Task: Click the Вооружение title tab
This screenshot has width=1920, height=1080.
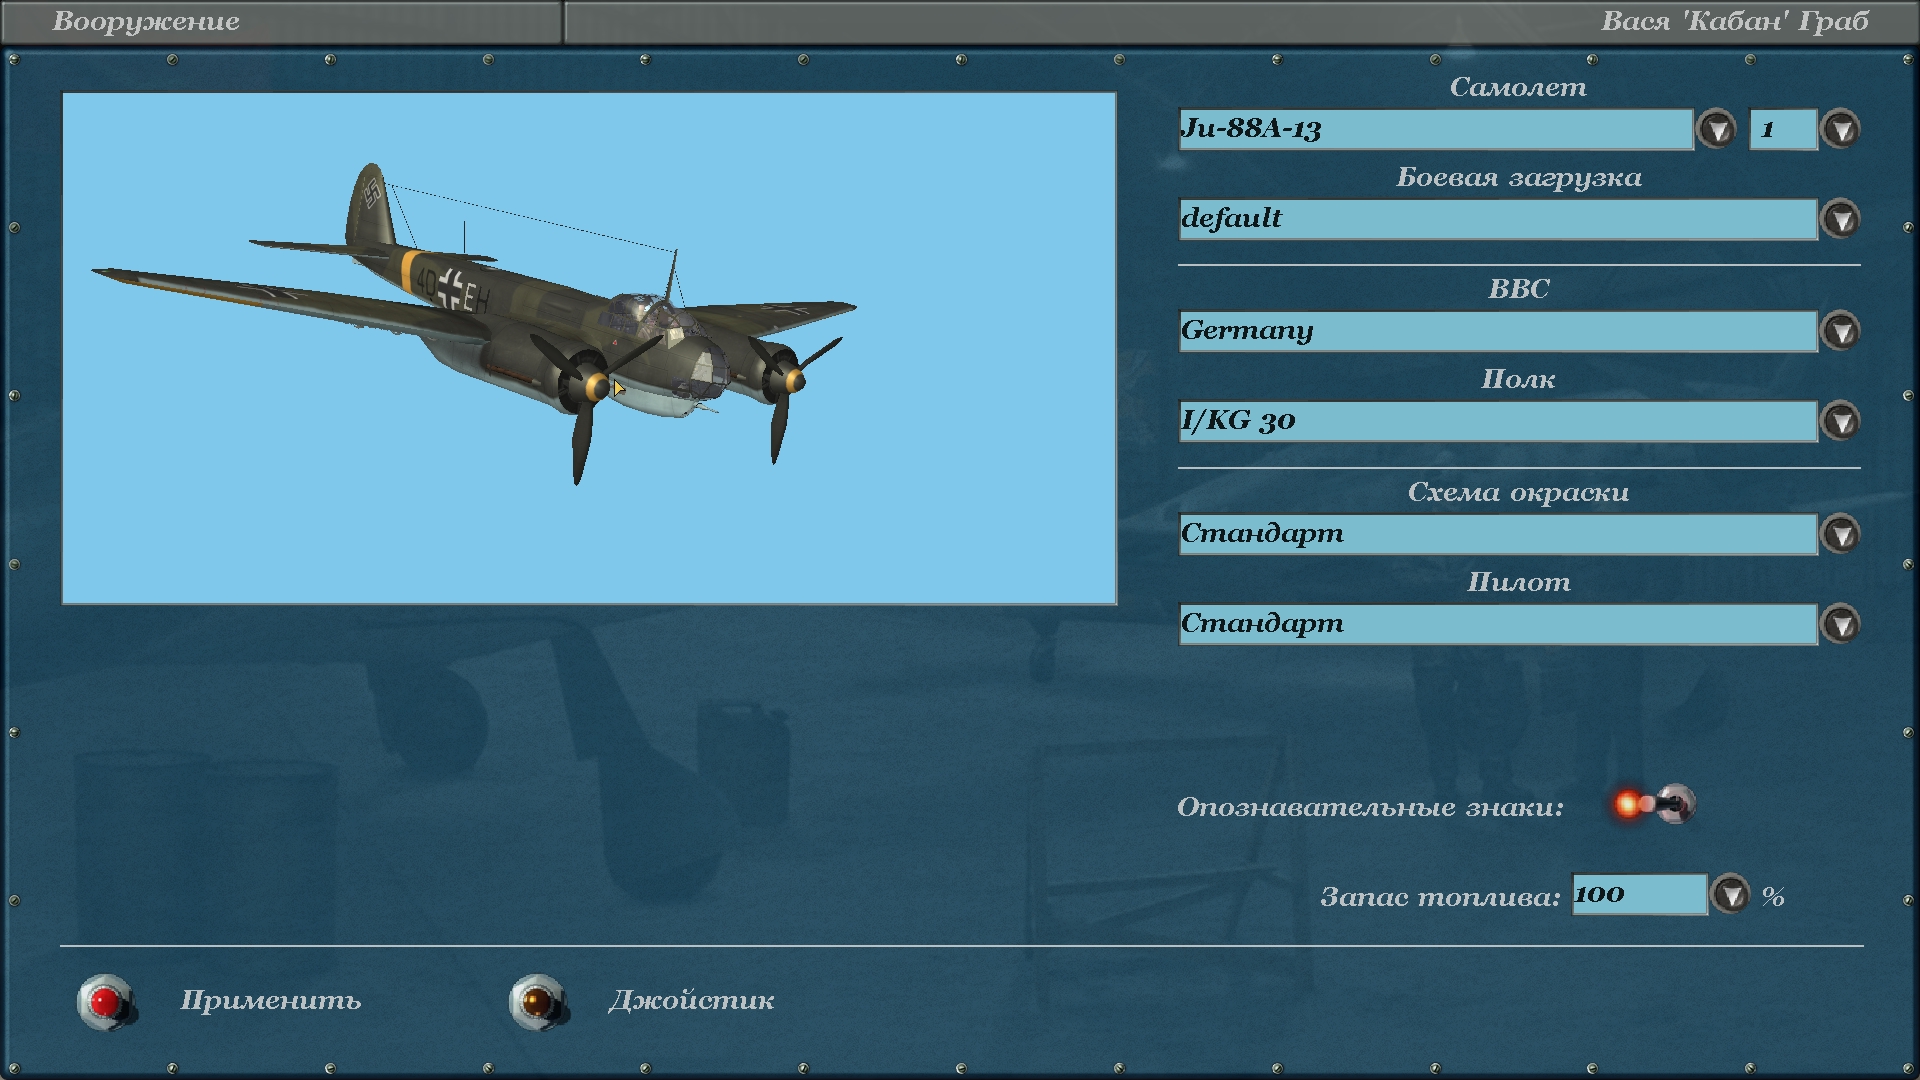Action: pyautogui.click(x=146, y=22)
